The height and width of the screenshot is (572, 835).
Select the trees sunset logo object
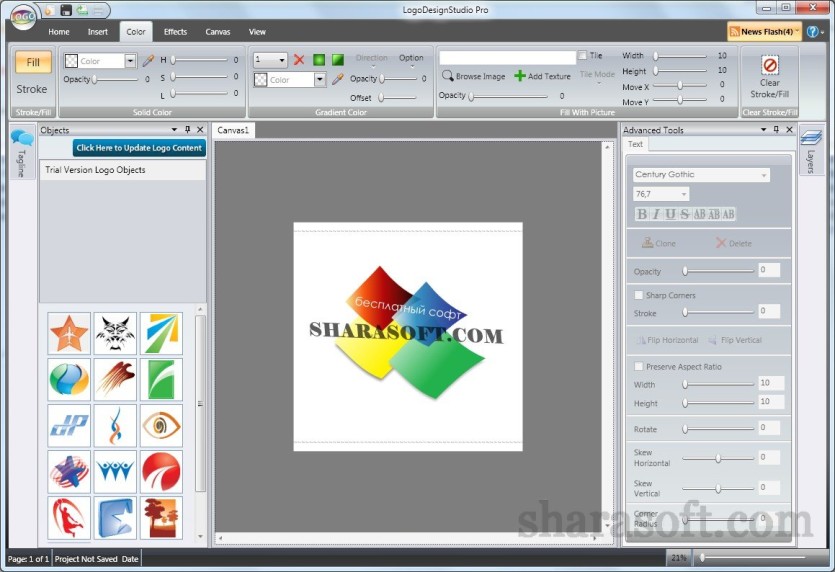pos(161,518)
